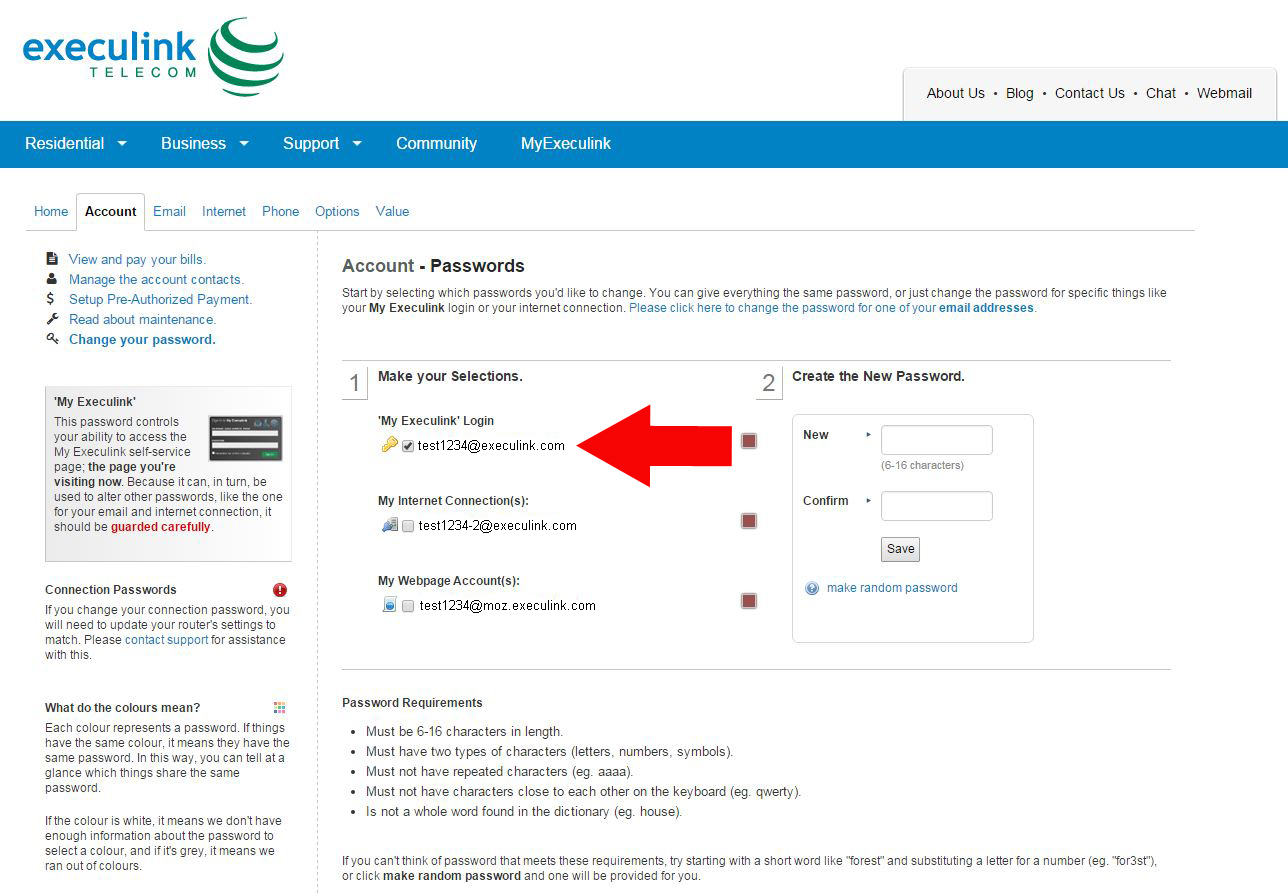Click the 'Create the New Password.' heading
Screen dimensions: 1288x896
pos(878,377)
